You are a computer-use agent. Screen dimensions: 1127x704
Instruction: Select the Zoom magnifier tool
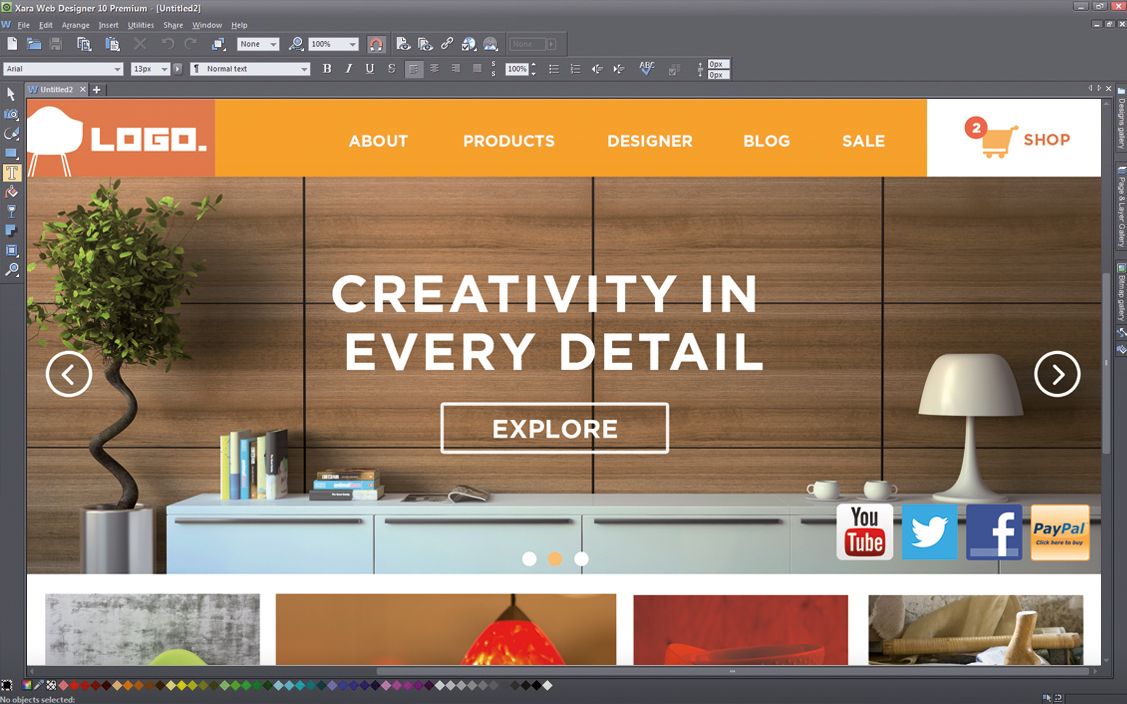pos(11,270)
